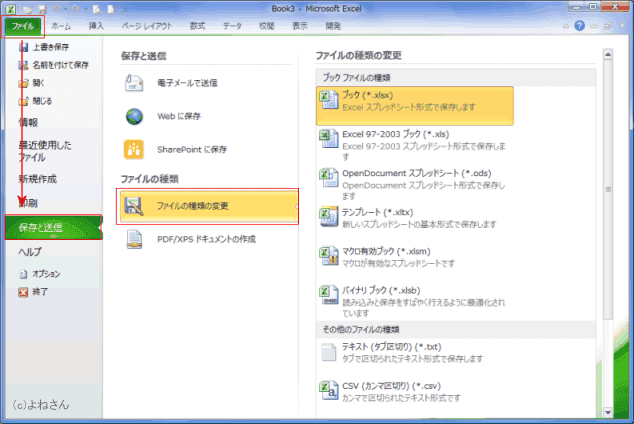Screen dimensions: 634x424
Task: Click the print preview icon in quick access toolbar
Action: (x=97, y=9)
